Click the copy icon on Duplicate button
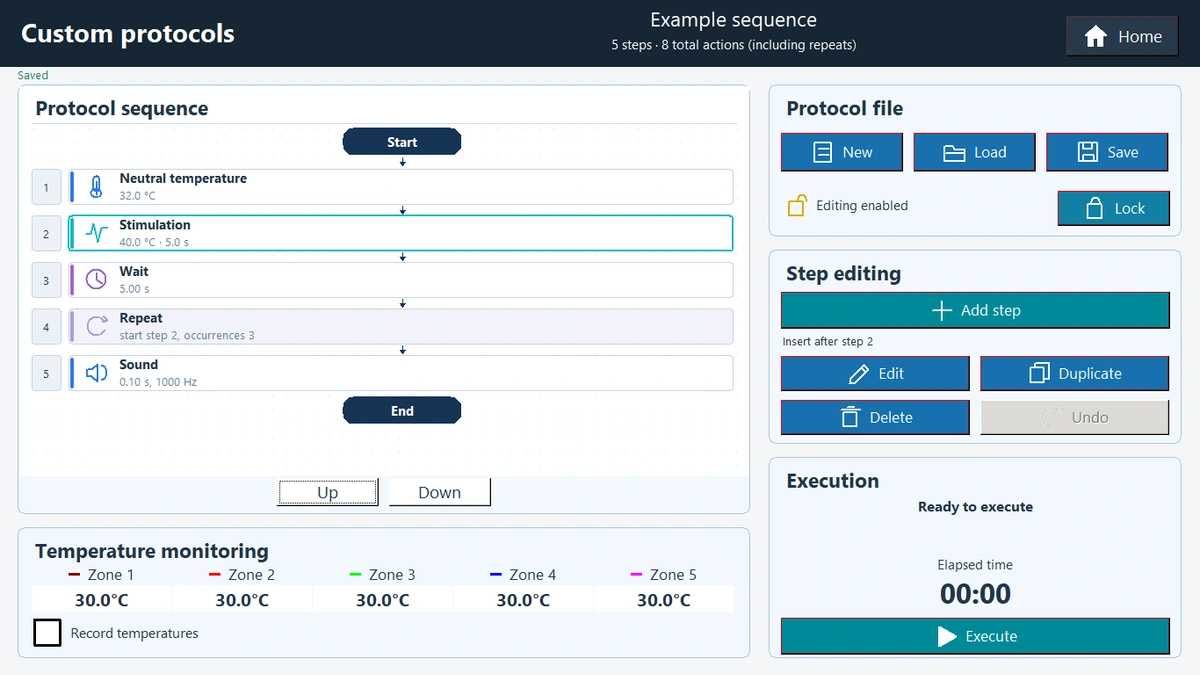The image size is (1200, 675). [x=1038, y=373]
